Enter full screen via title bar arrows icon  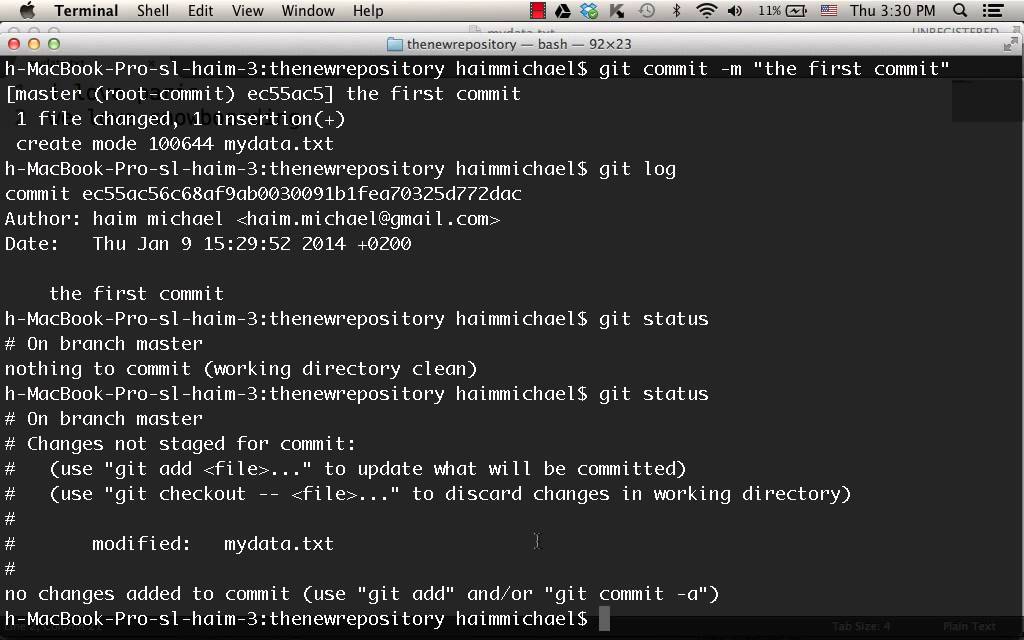1010,44
